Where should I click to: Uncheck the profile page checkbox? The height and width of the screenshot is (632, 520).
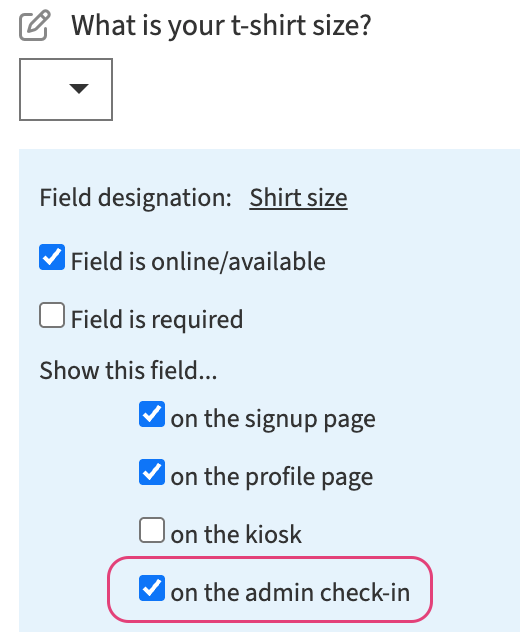click(152, 472)
